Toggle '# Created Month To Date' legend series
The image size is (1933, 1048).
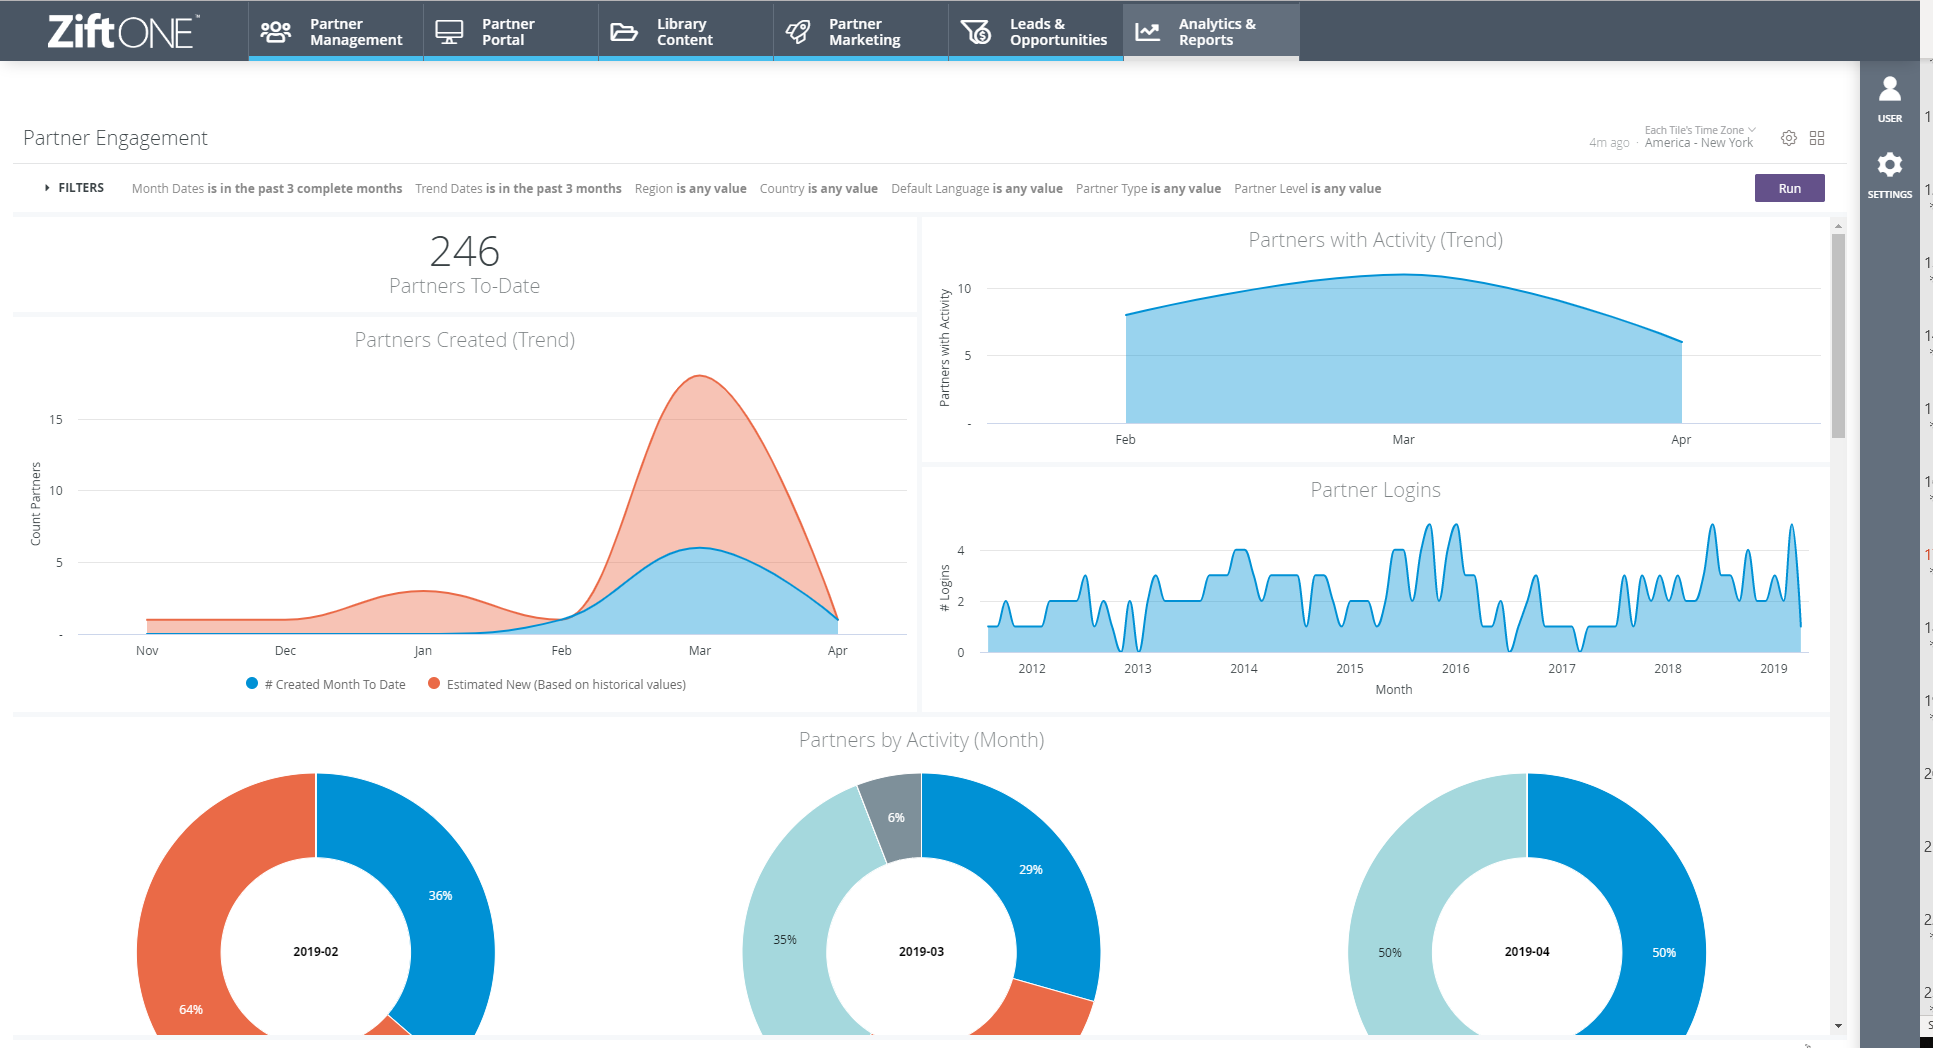(x=326, y=684)
